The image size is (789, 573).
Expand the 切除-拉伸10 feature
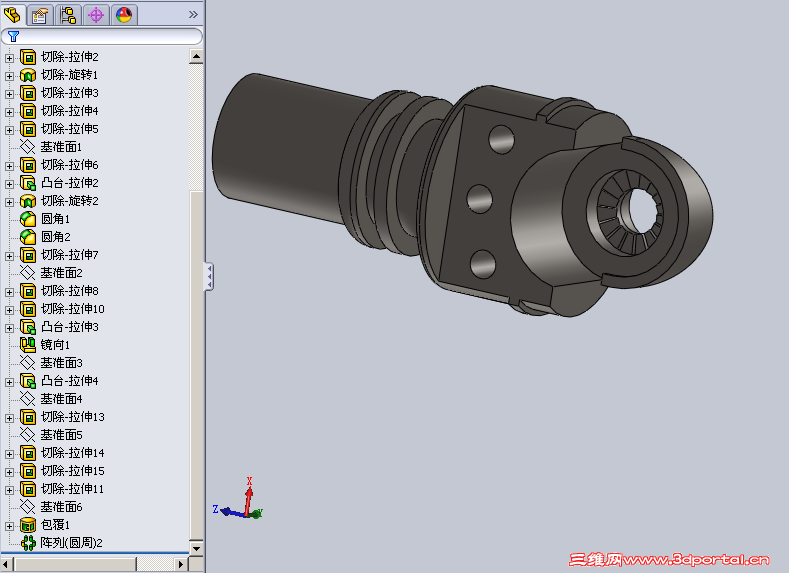[x=9, y=310]
